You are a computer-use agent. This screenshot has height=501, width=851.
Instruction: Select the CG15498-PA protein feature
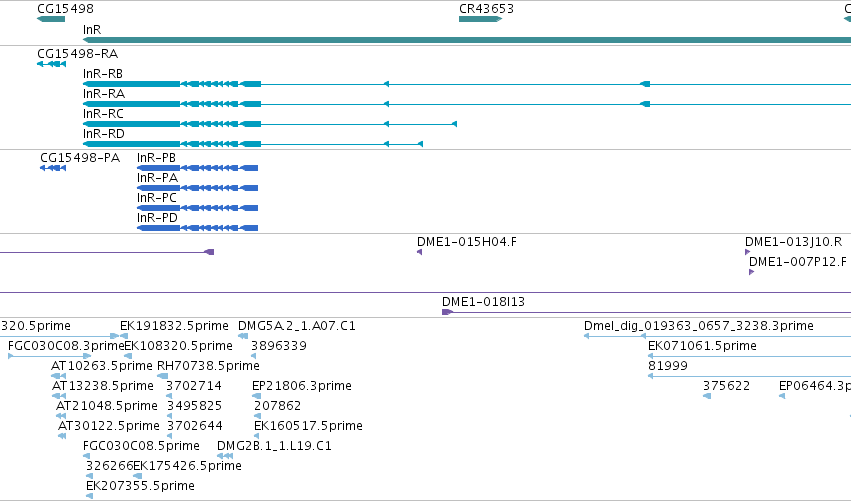pyautogui.click(x=53, y=168)
